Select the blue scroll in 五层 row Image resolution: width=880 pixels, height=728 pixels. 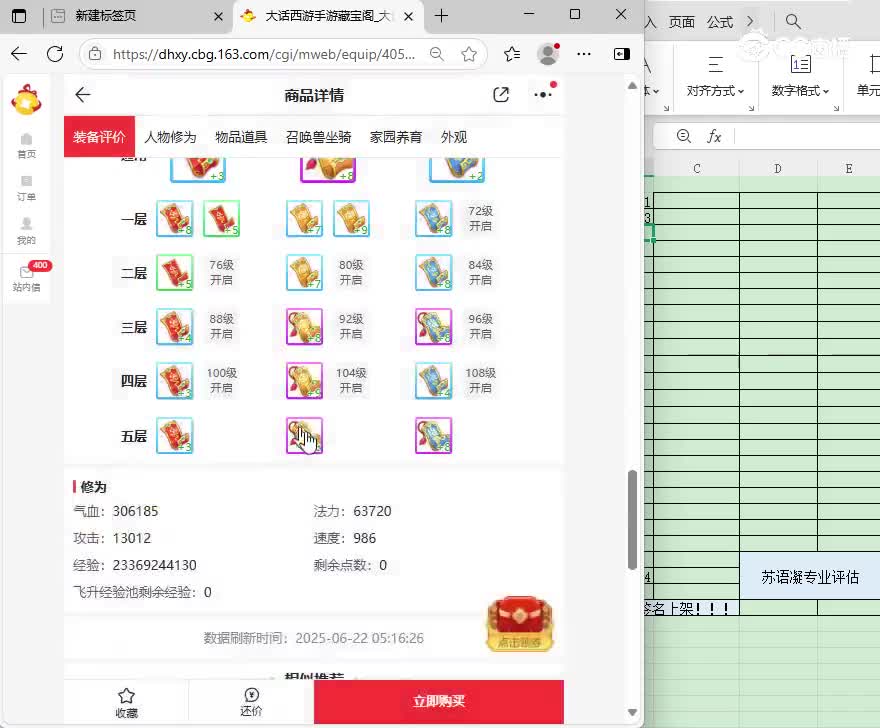pos(433,435)
